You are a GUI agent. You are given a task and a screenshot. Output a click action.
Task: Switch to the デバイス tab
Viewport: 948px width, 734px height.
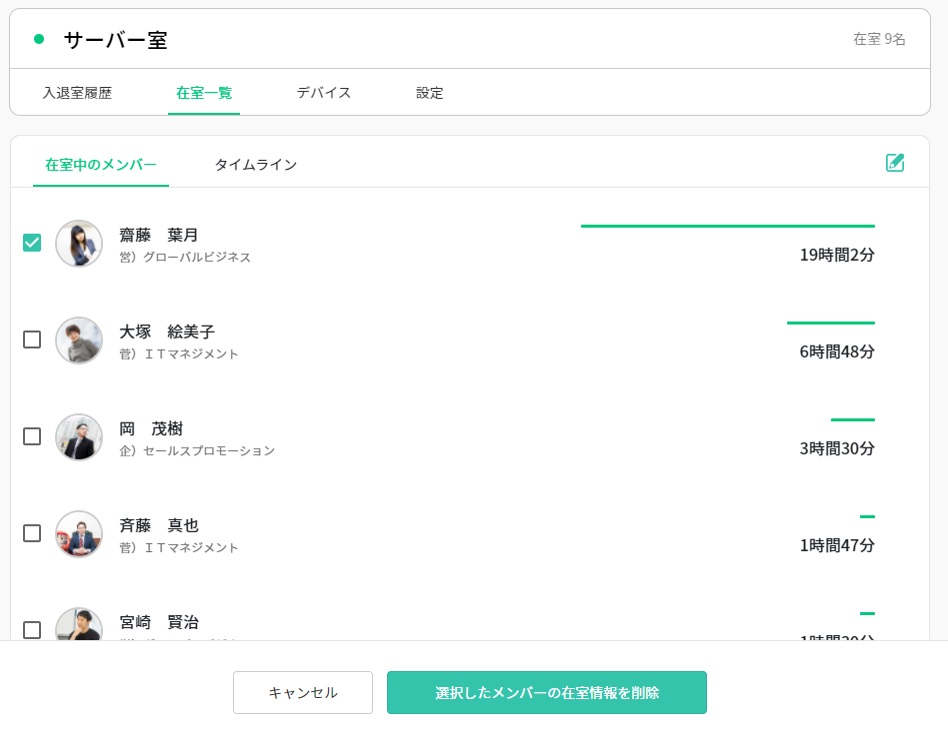click(x=323, y=93)
